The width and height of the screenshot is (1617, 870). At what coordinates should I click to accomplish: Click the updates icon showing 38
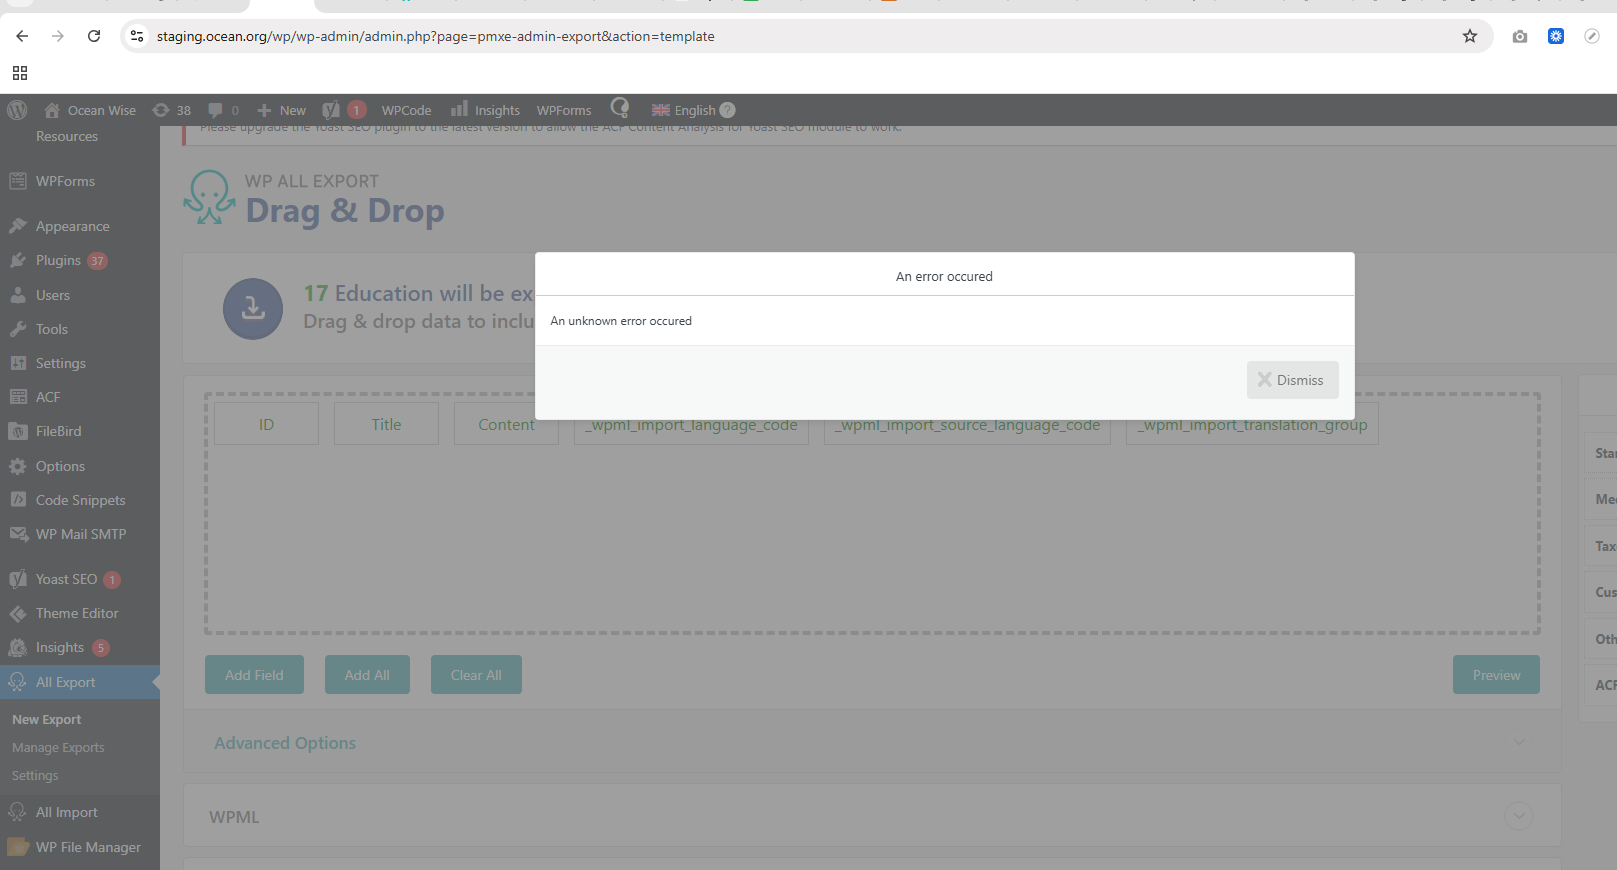point(171,110)
